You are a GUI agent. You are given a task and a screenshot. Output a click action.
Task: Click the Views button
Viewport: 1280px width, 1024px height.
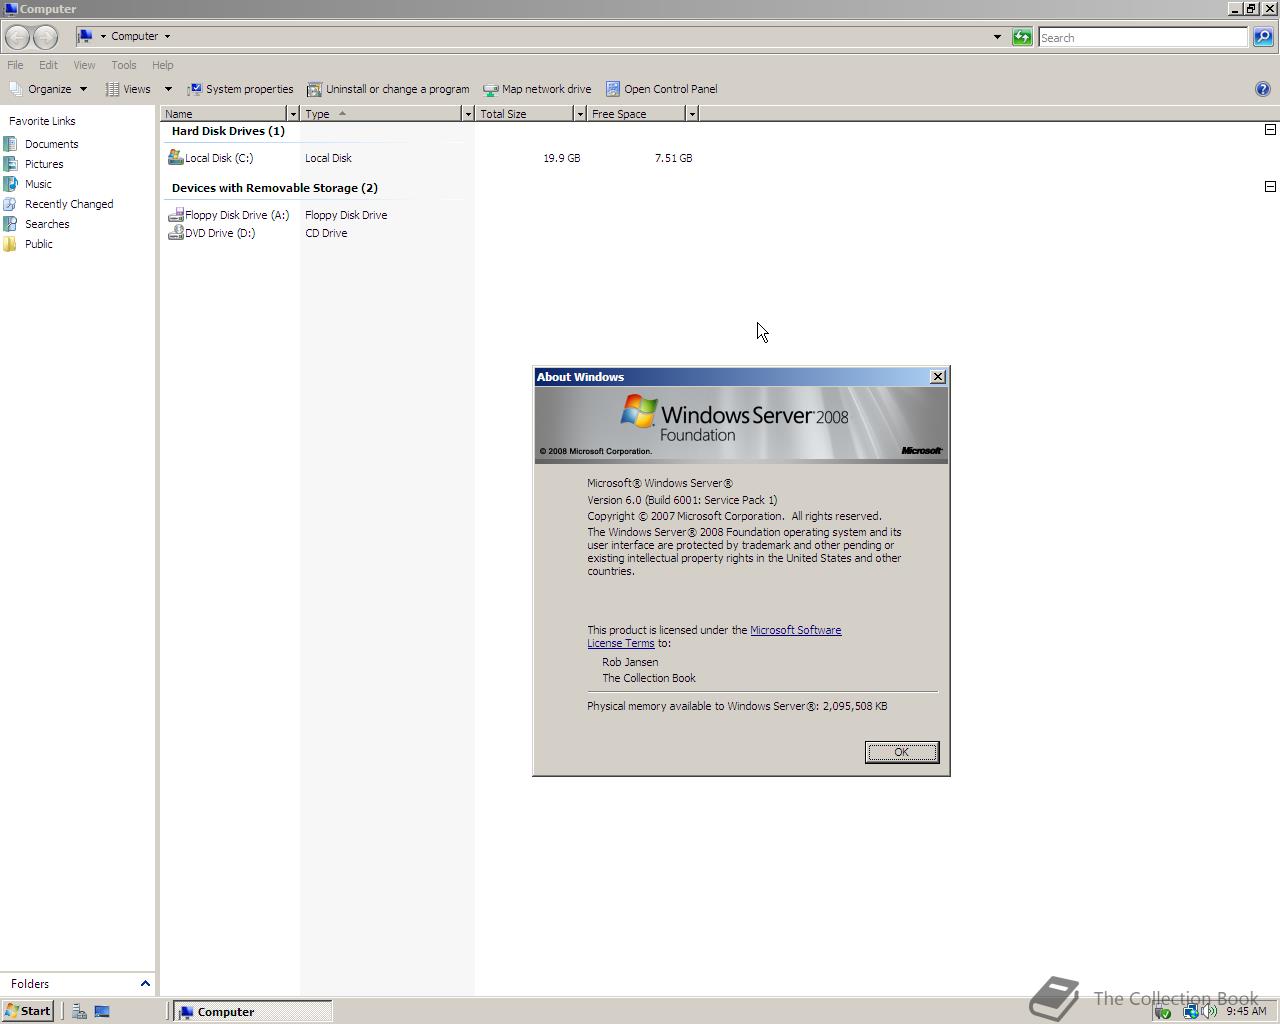129,89
